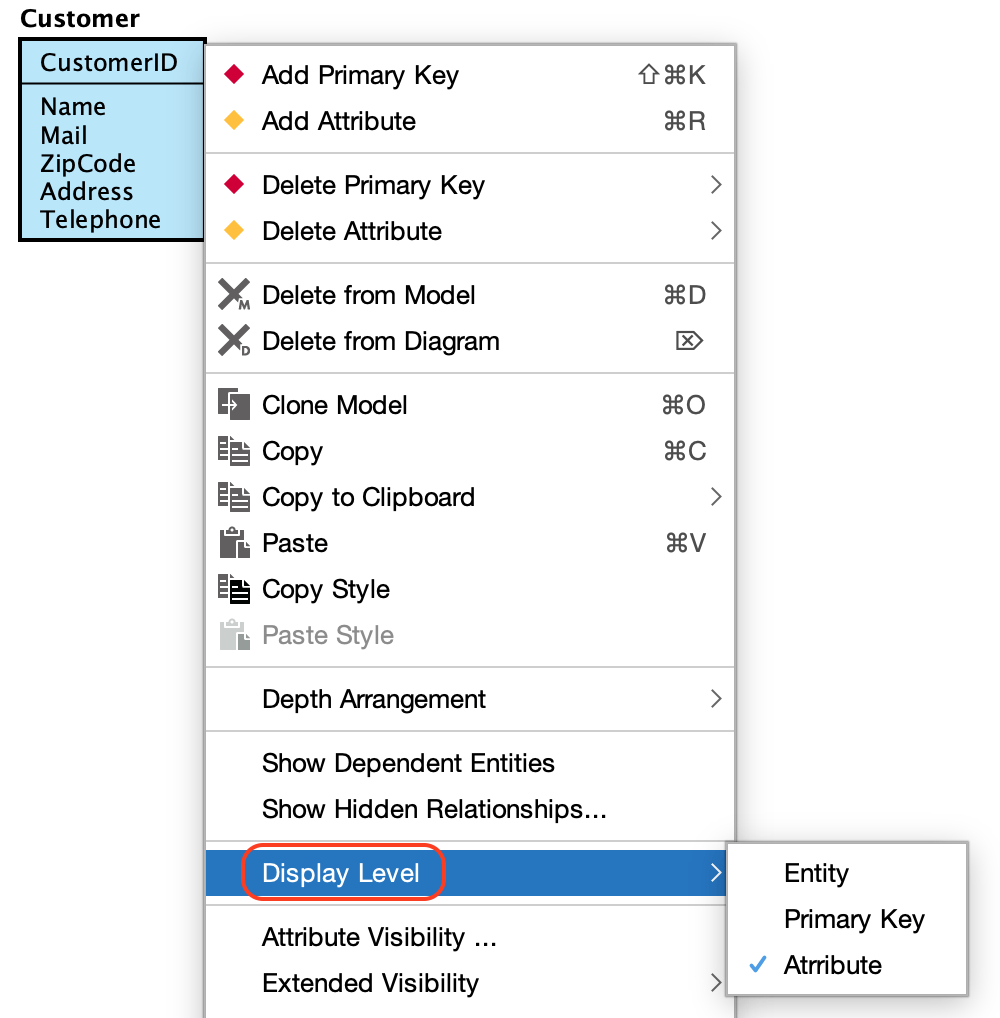Click the Delete from Diagram X icon
This screenshot has width=1000, height=1018.
point(233,342)
